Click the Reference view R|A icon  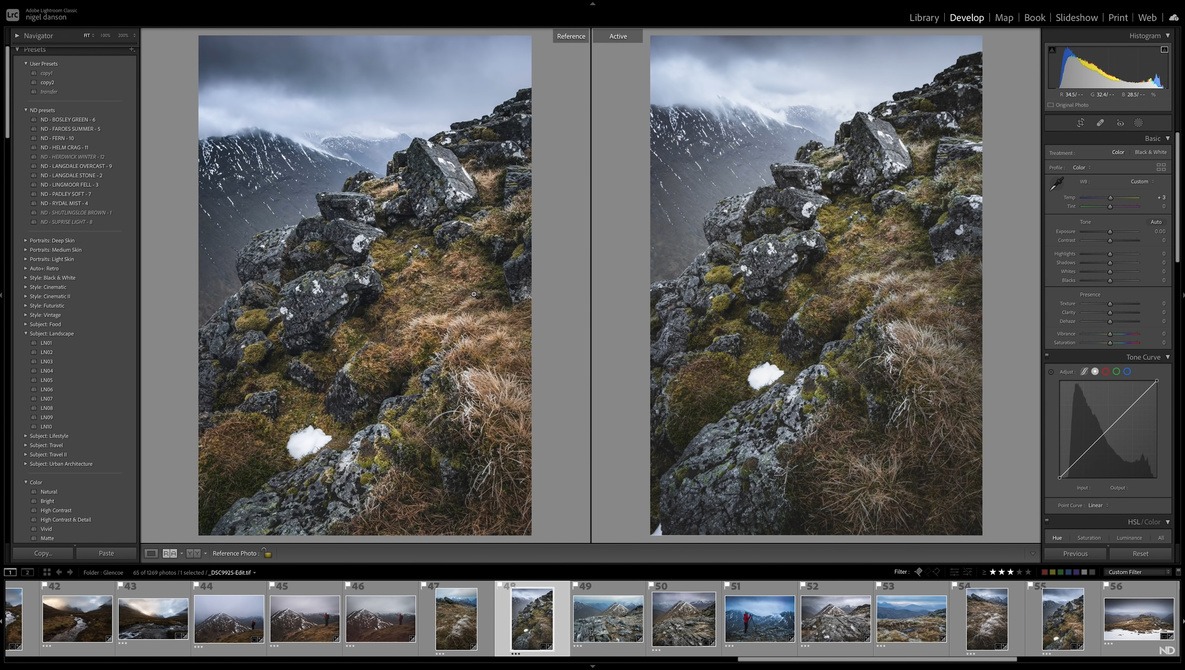pos(170,553)
